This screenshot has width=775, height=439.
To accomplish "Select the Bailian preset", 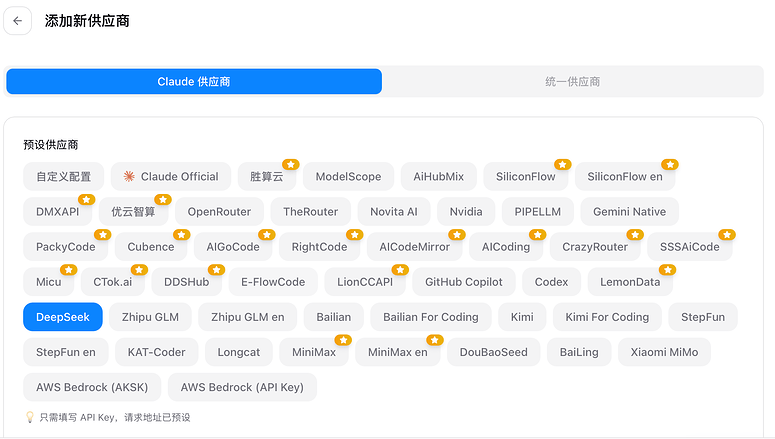I will click(x=334, y=317).
